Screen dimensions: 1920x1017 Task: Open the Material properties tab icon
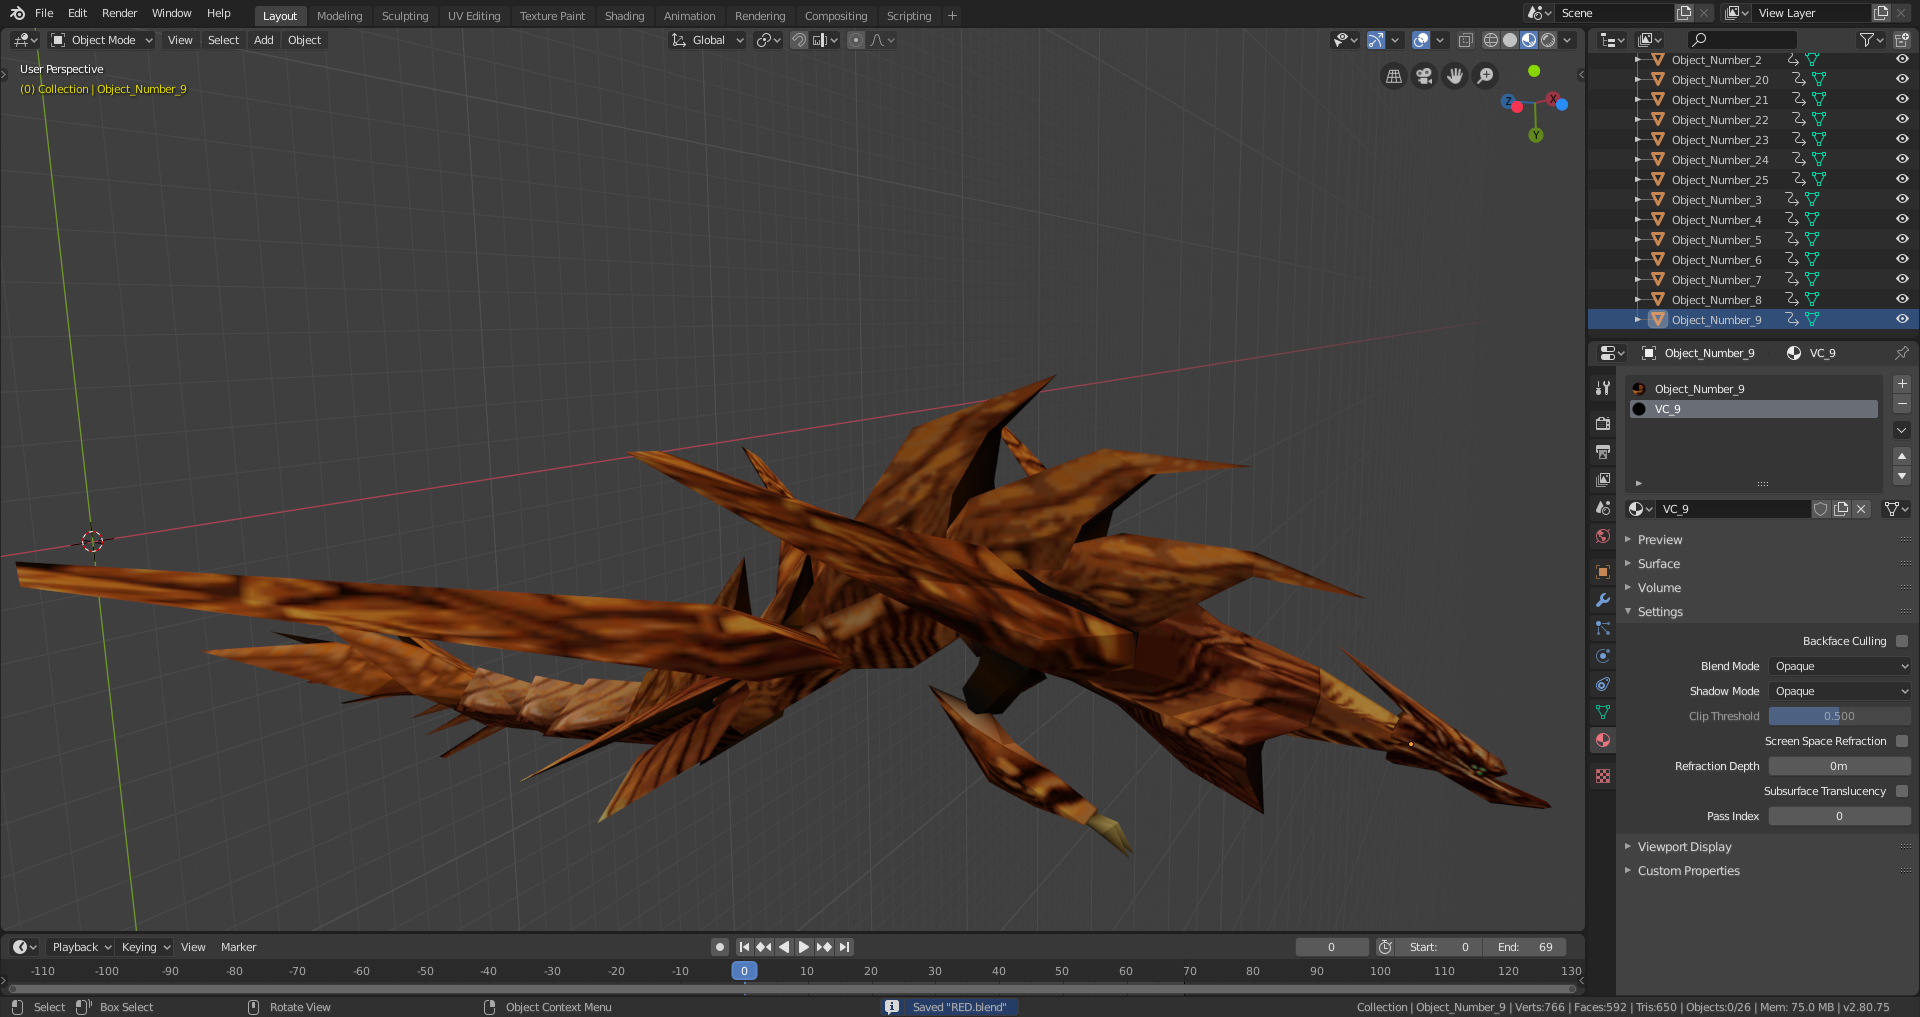pos(1603,741)
